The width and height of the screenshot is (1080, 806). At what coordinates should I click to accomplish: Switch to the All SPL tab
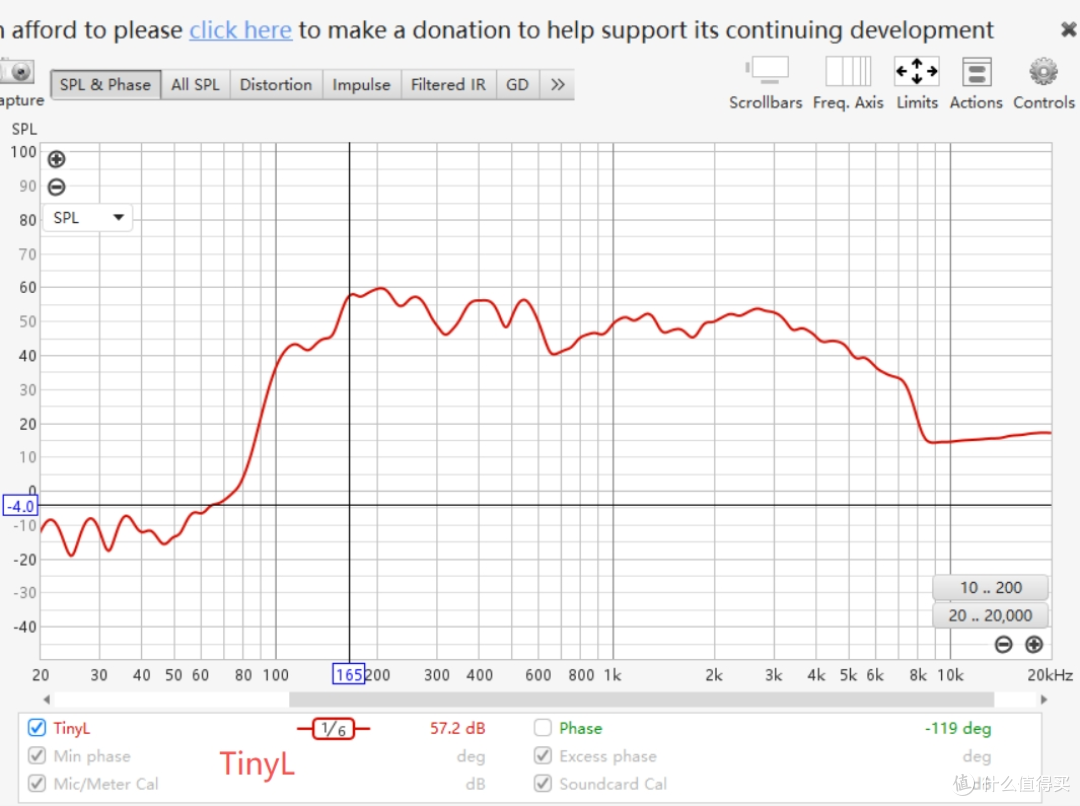[x=196, y=85]
